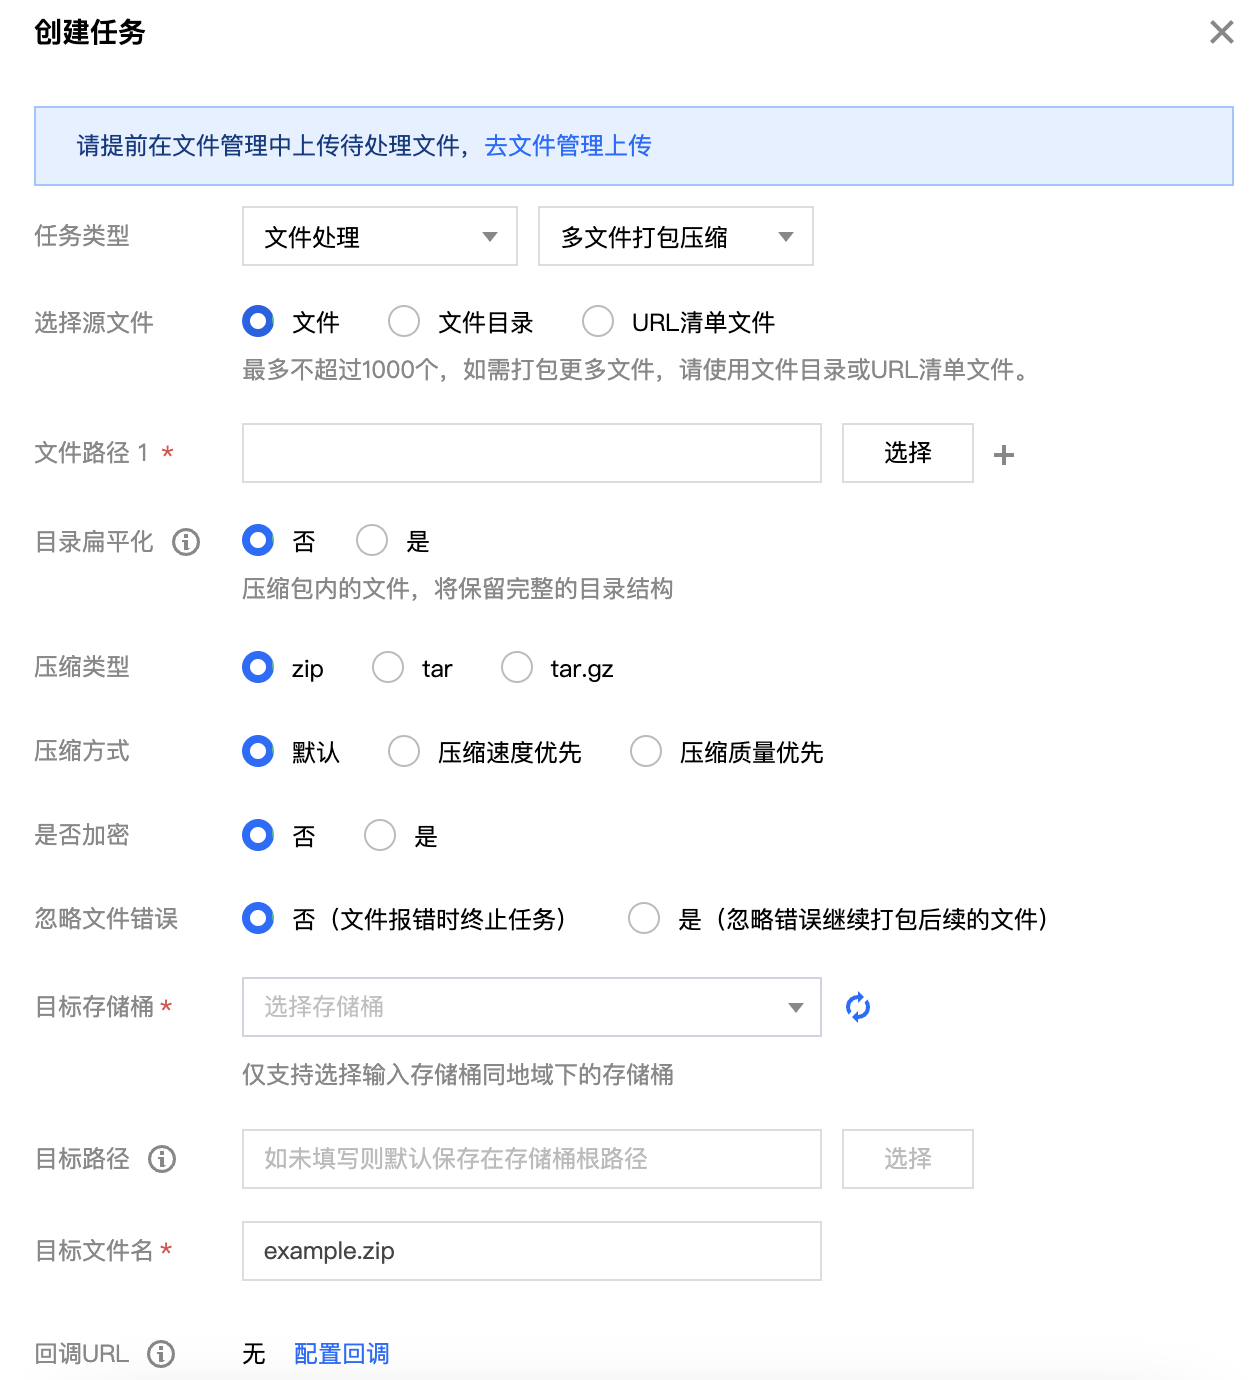
Task: Click 选择 button next to file path
Action: [907, 453]
